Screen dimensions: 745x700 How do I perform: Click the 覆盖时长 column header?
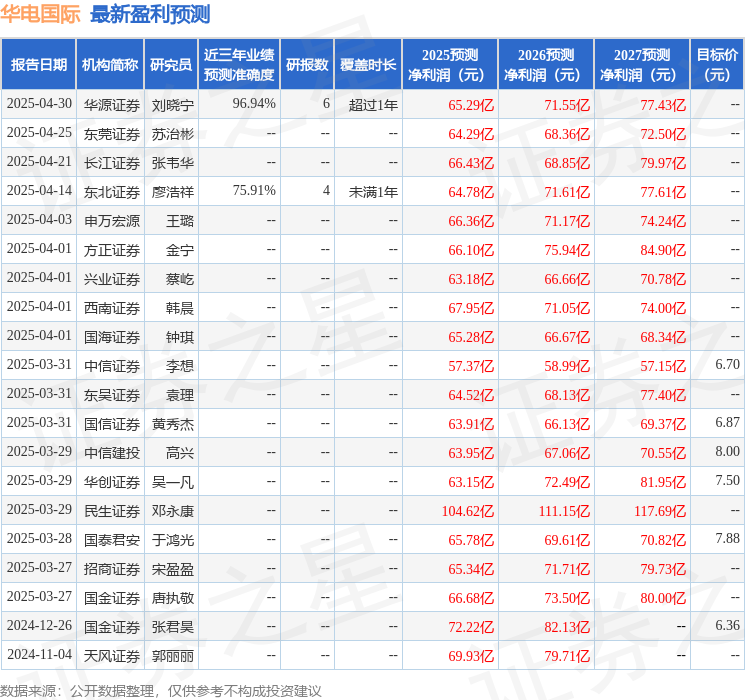(368, 65)
